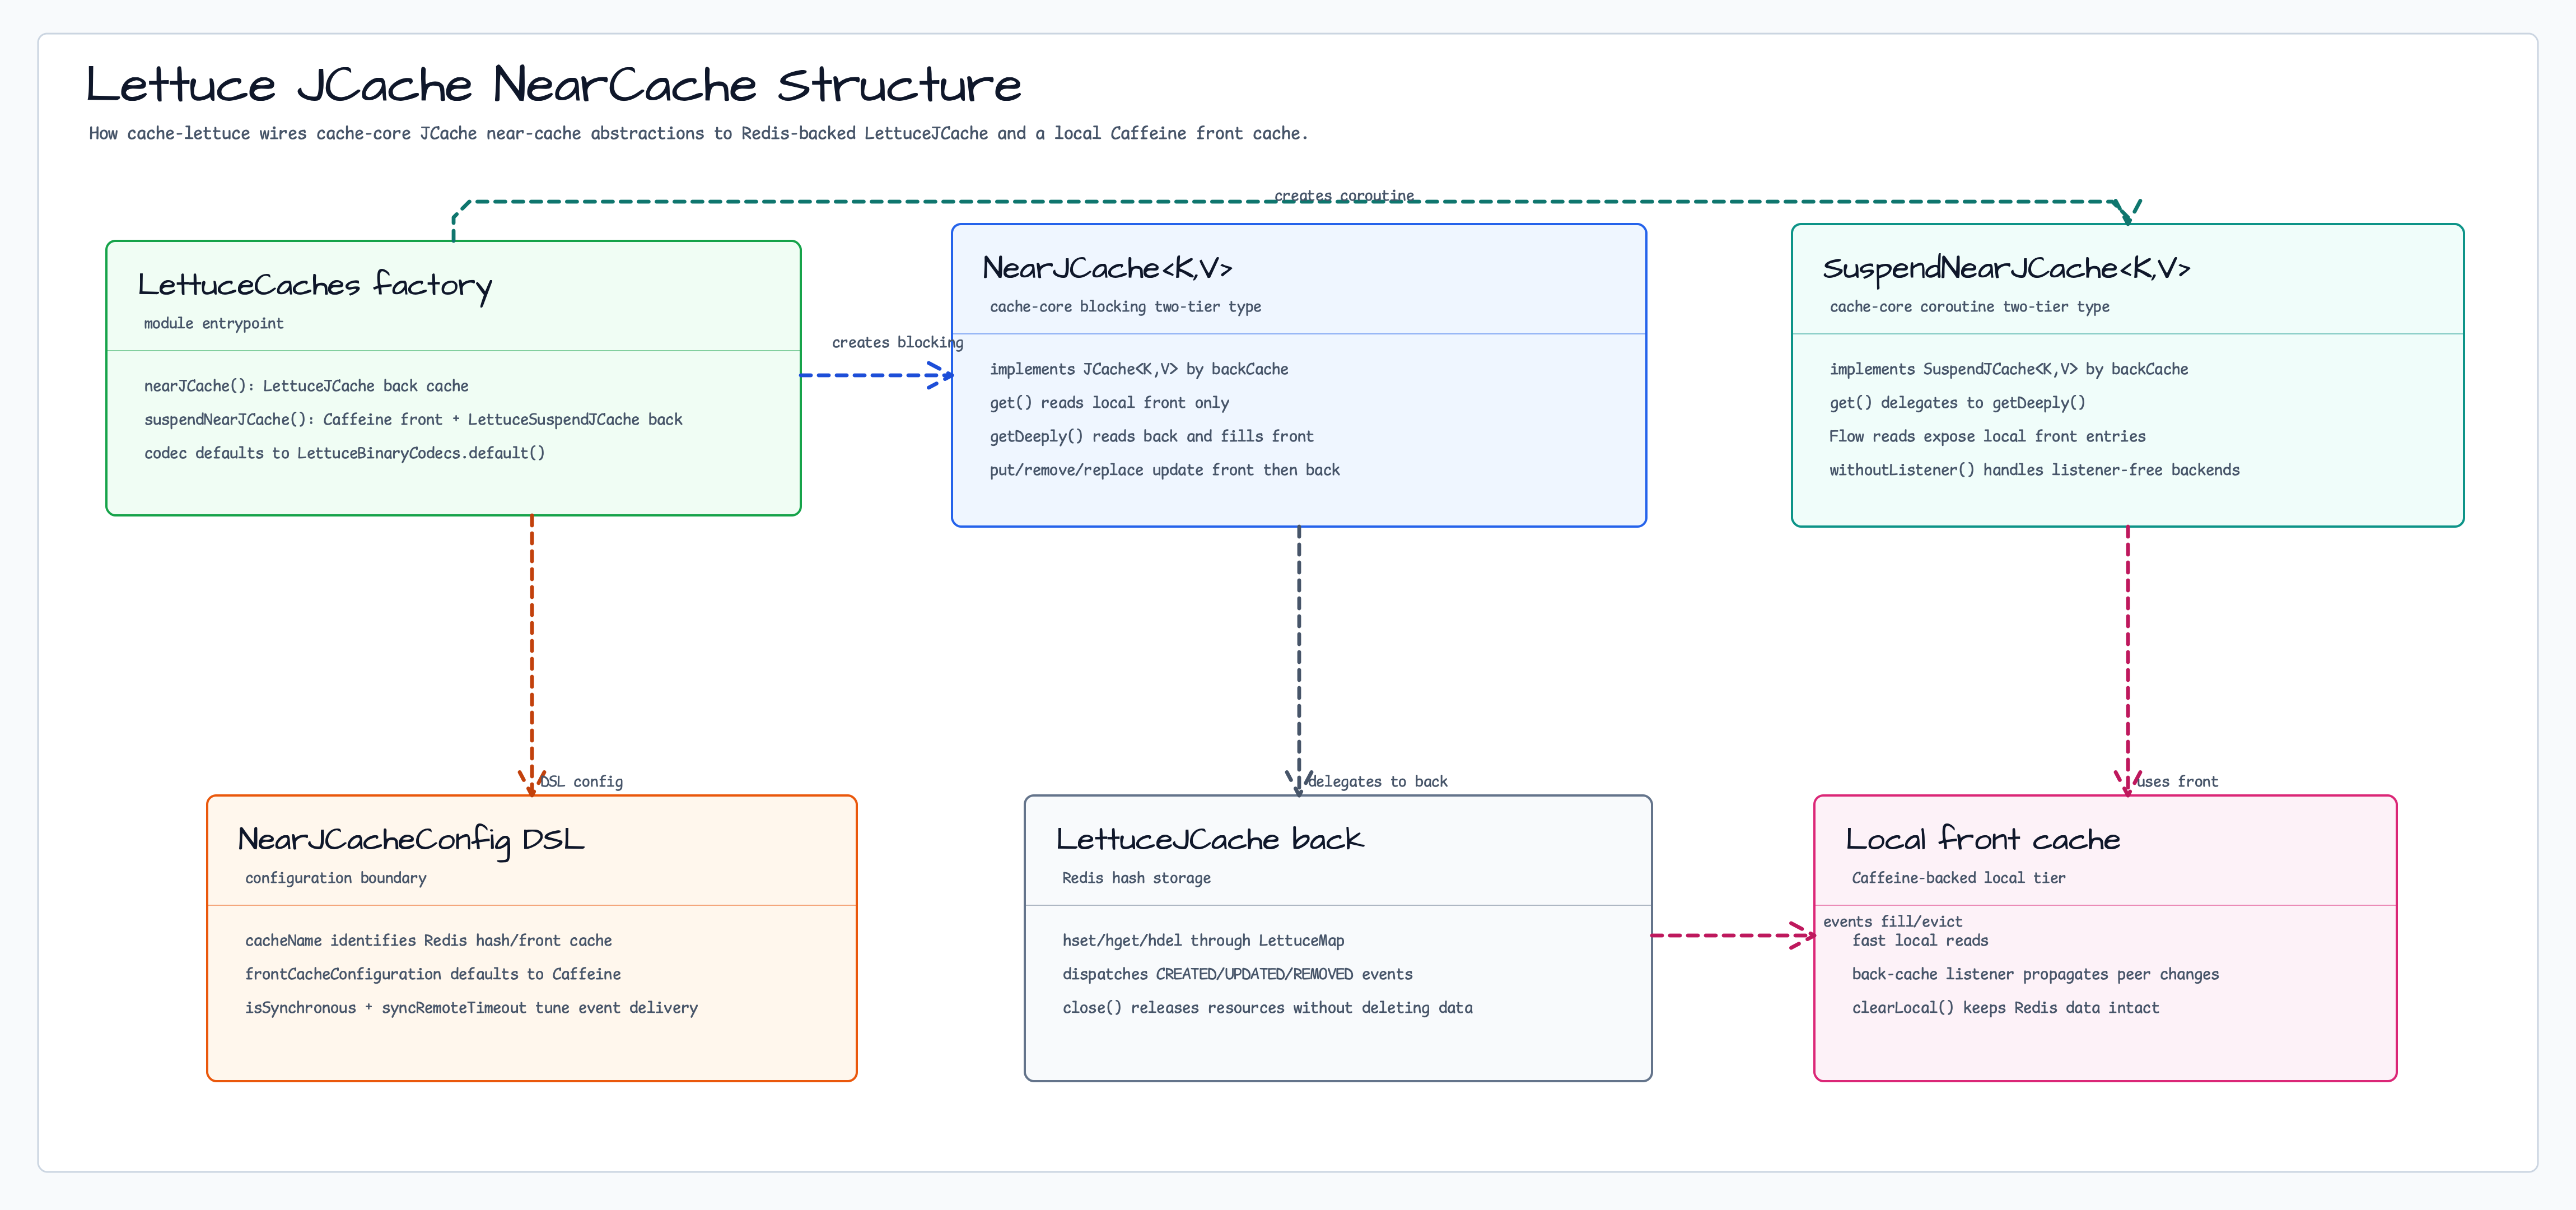Click 'isSynchronous + syncRemoteTimeout tune event delivery'

(471, 1008)
